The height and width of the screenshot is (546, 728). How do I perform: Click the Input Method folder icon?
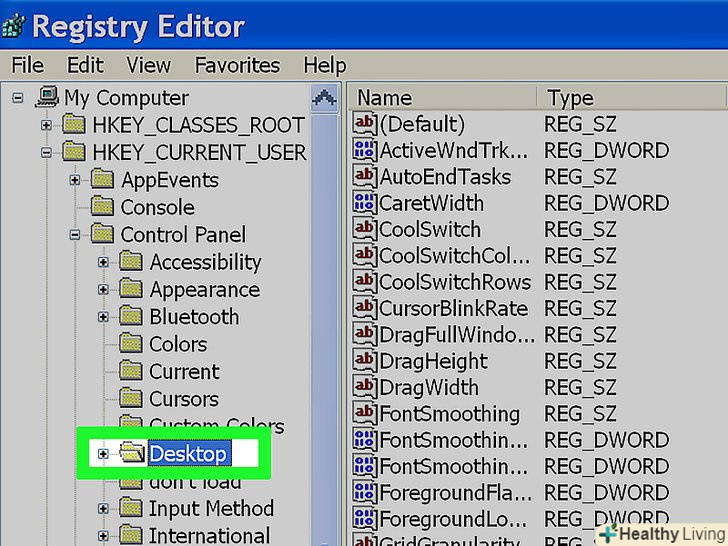(x=131, y=507)
